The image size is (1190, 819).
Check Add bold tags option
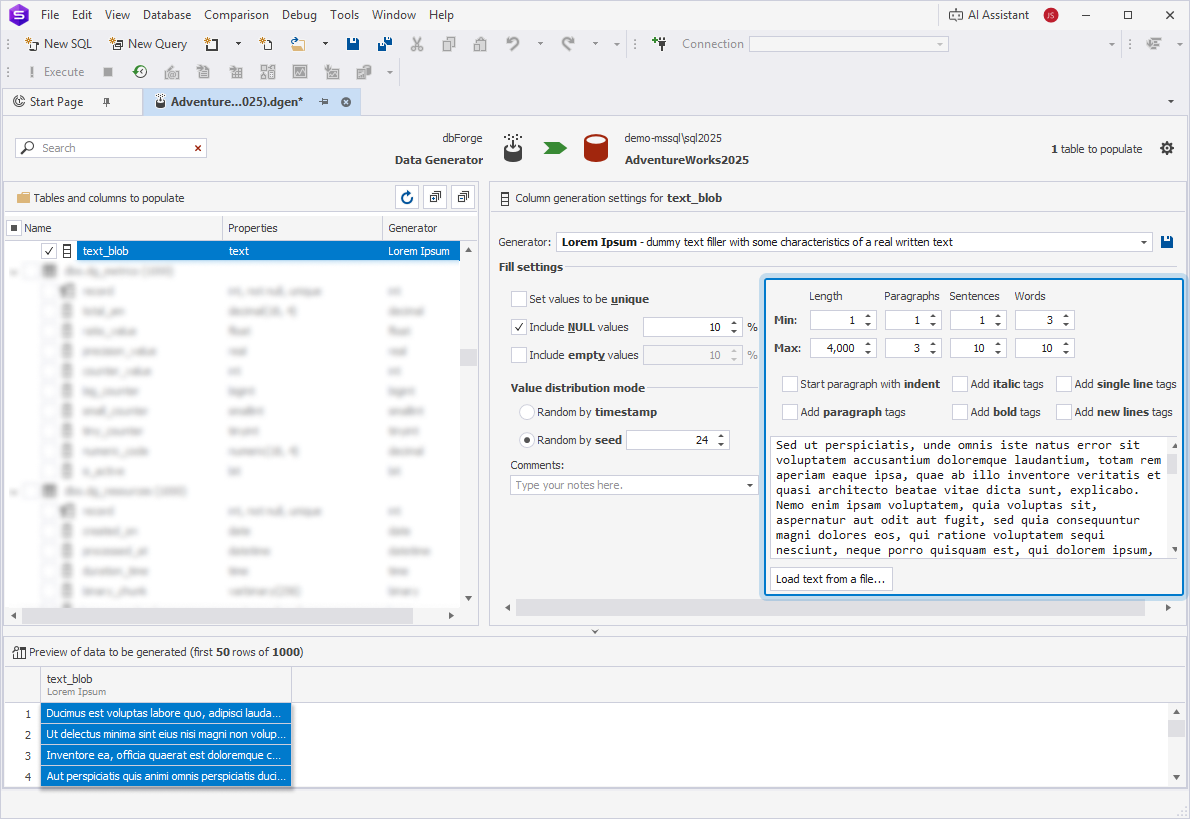pos(960,412)
